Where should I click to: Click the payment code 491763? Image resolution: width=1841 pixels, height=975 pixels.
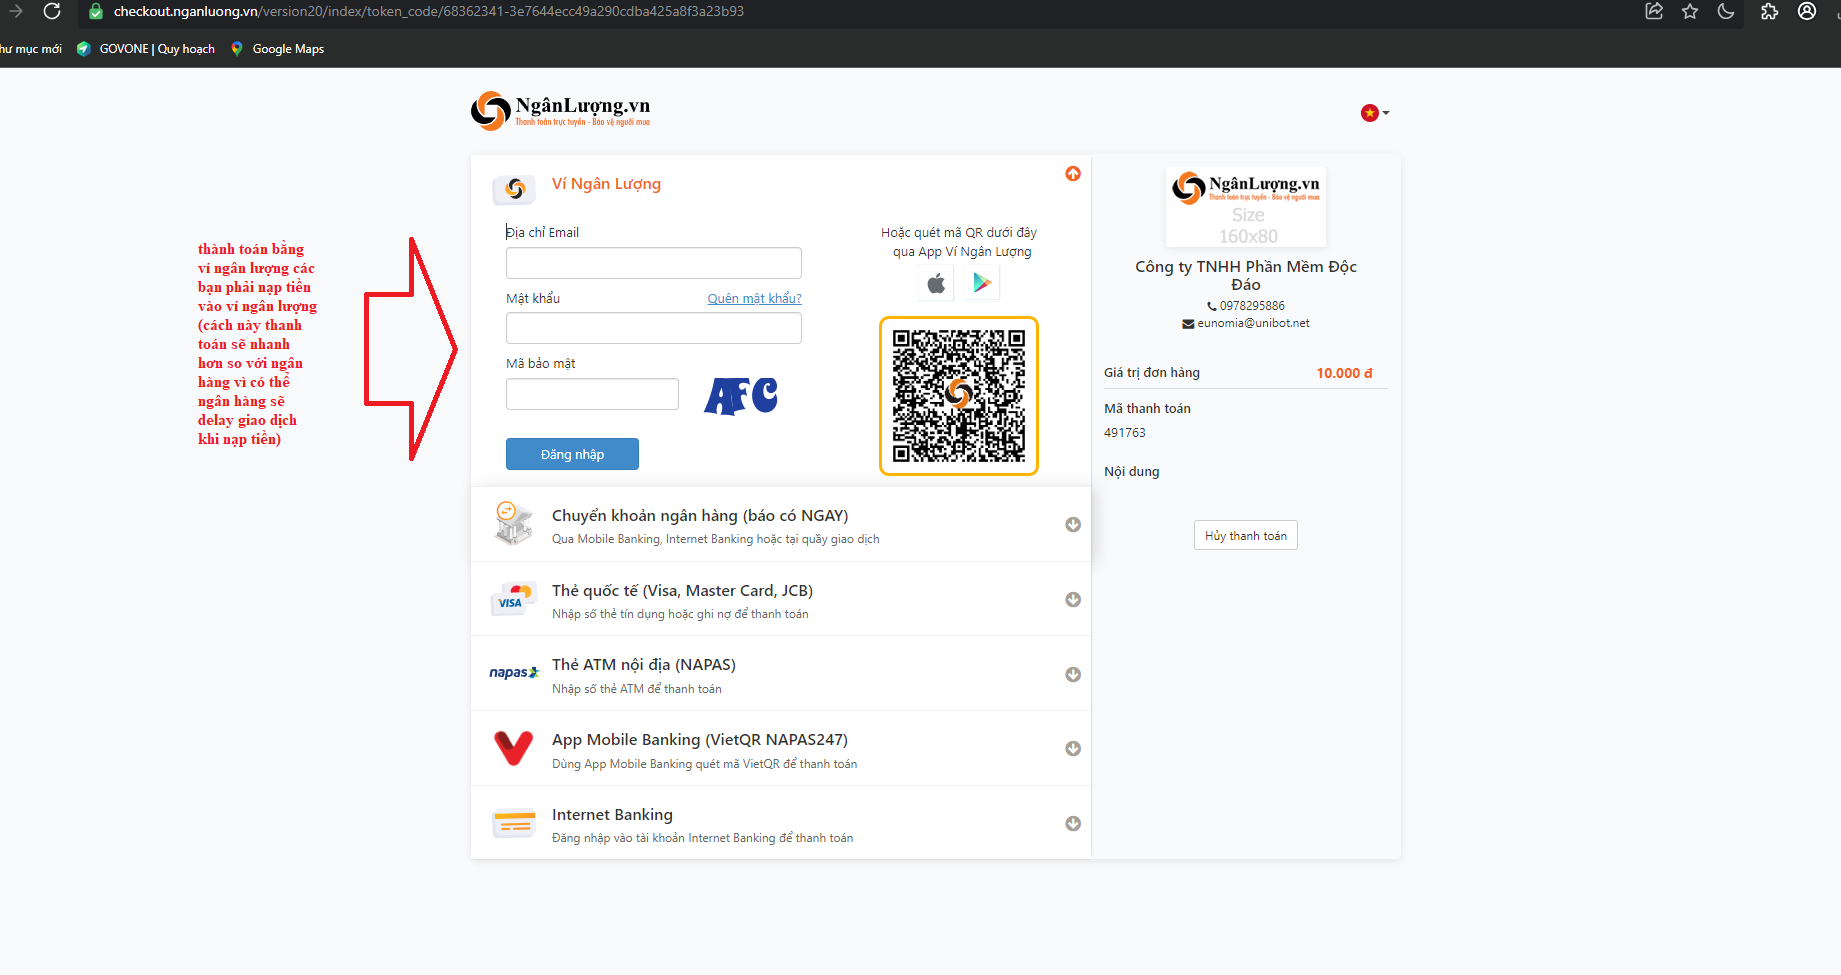(1125, 433)
